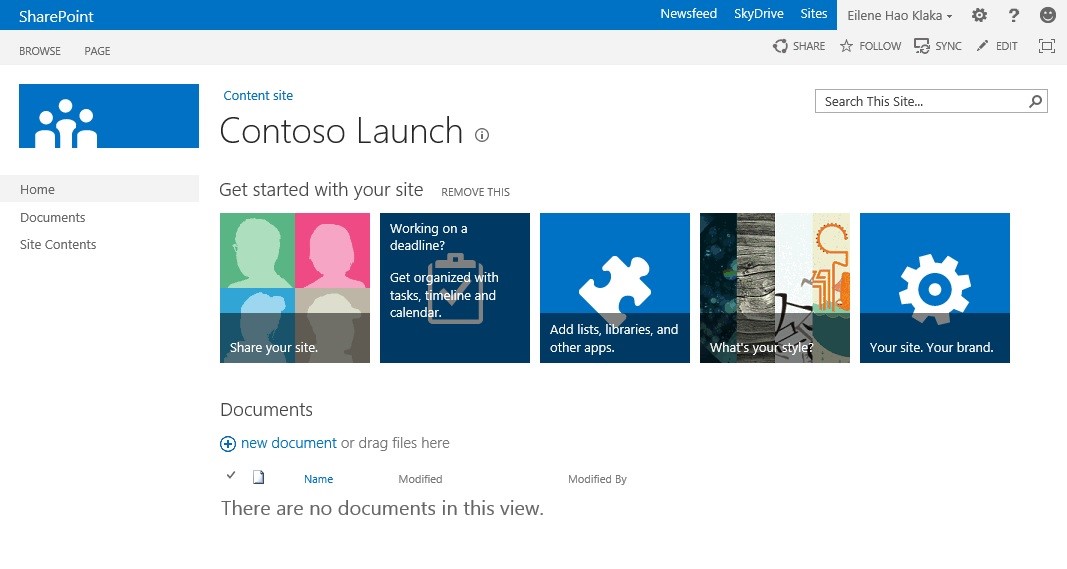
Task: Click the Search This Site input box
Action: 920,101
